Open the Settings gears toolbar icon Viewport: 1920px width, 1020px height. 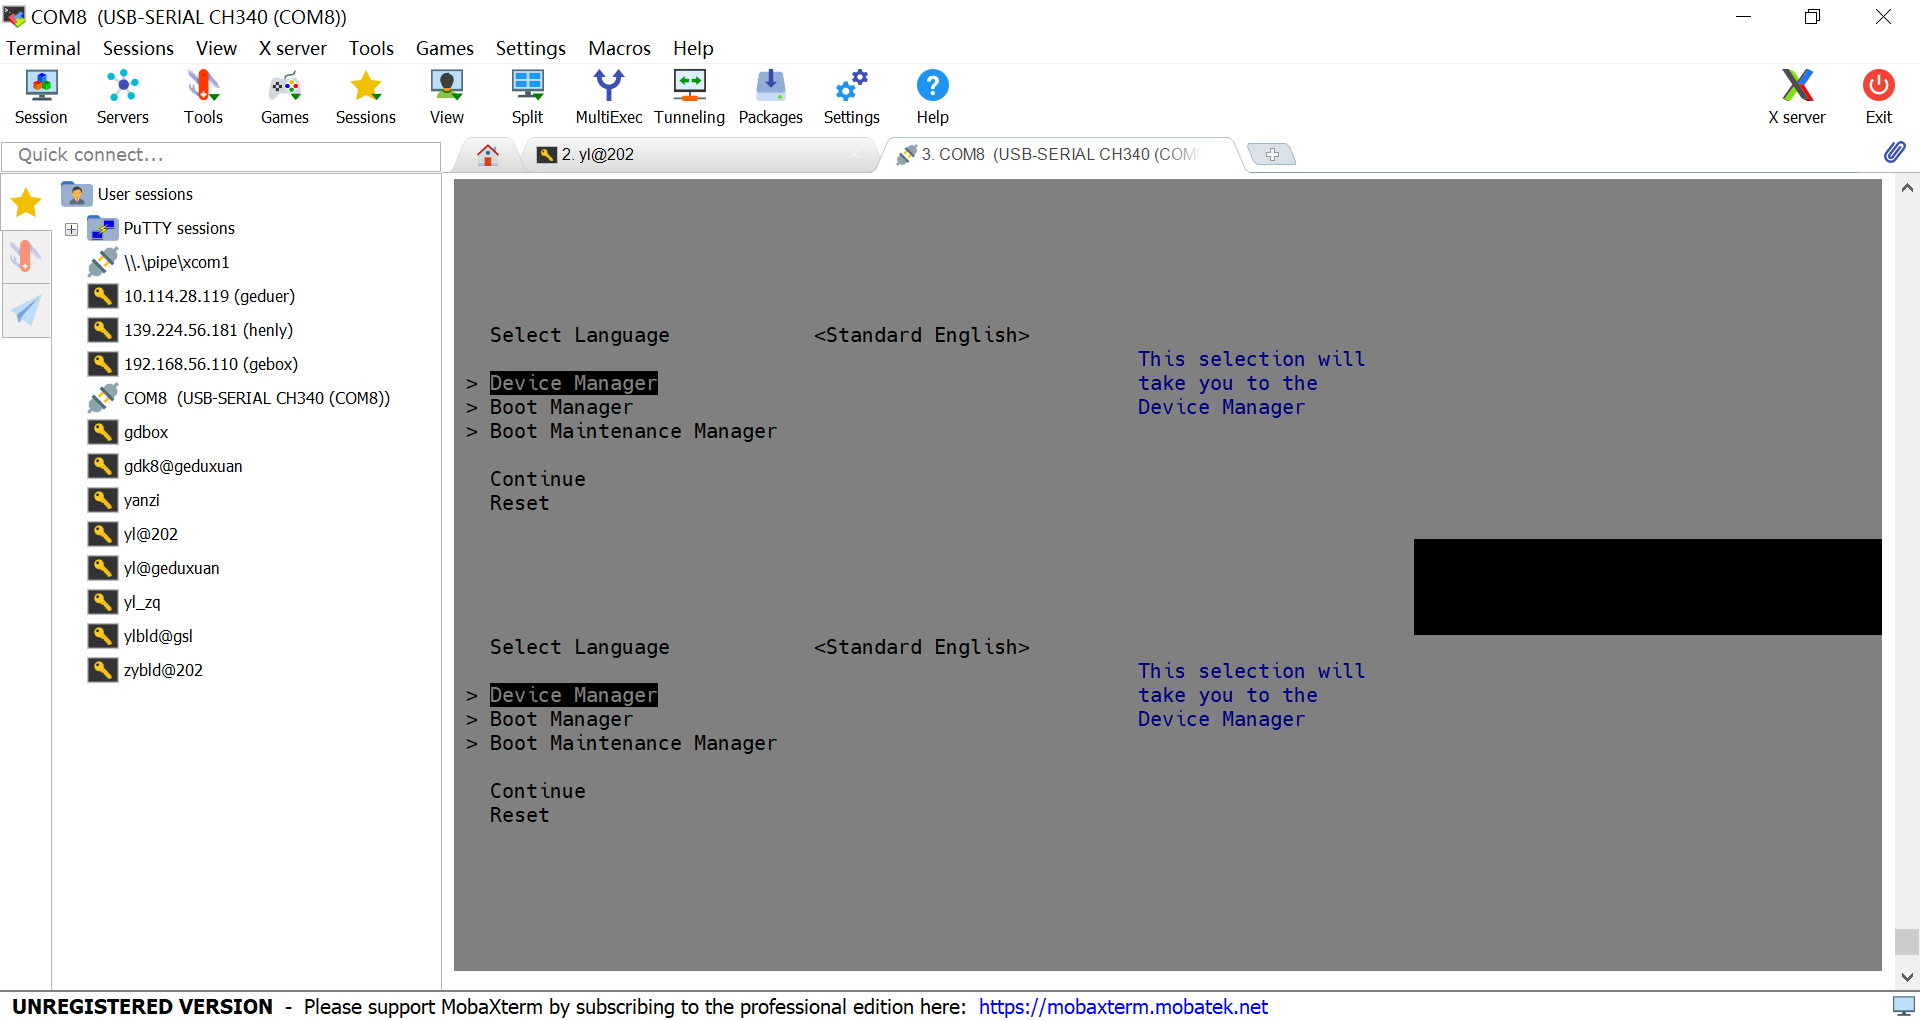[x=852, y=97]
